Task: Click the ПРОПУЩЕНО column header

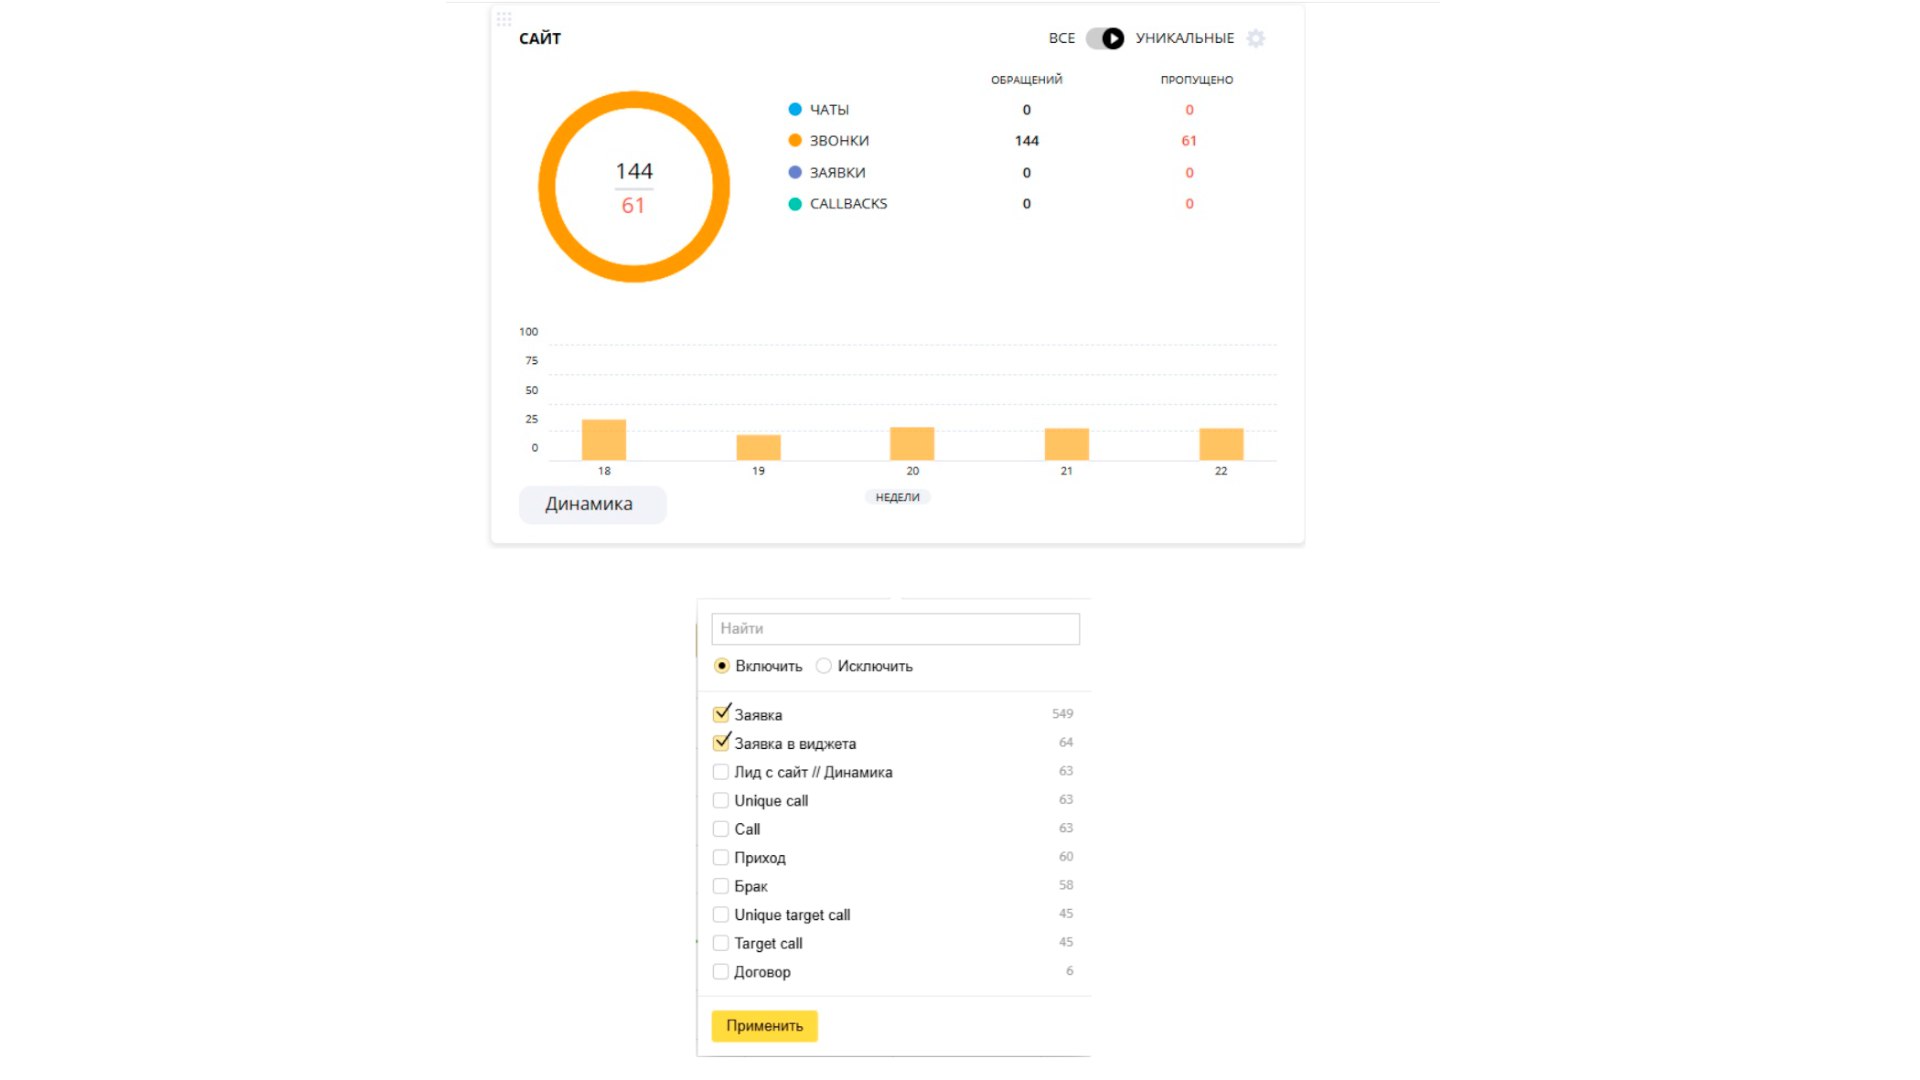Action: pos(1197,80)
